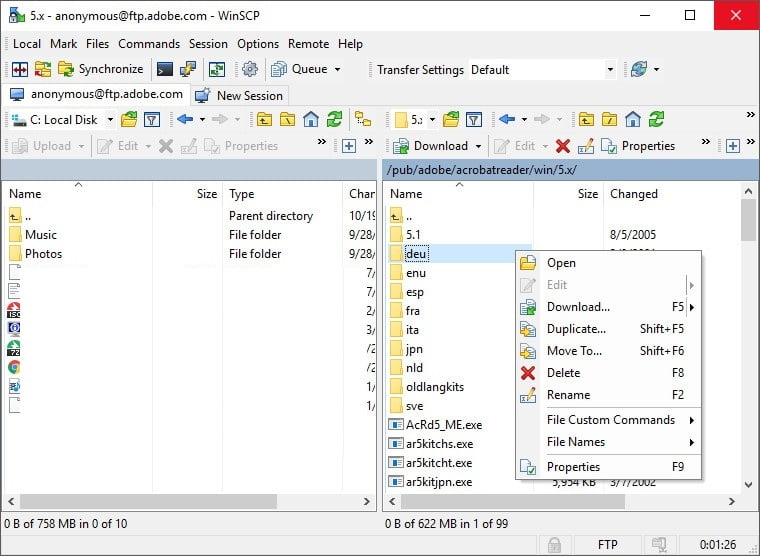Open the Commands menu
This screenshot has width=760, height=556.
(149, 44)
